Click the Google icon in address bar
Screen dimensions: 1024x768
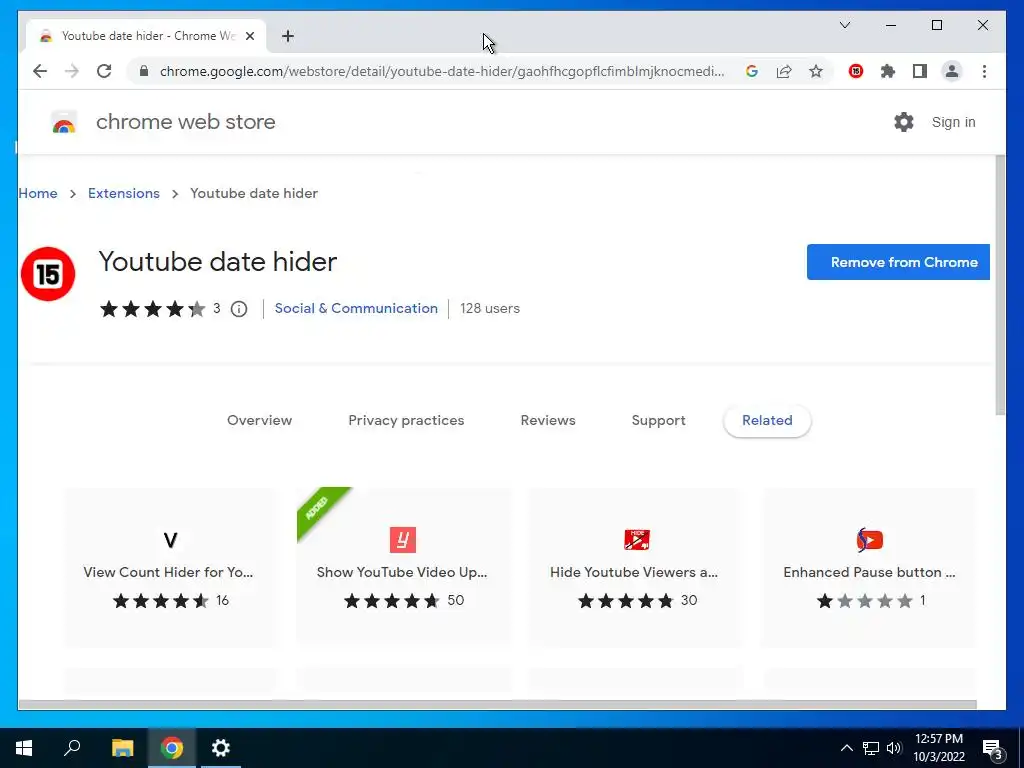click(752, 71)
